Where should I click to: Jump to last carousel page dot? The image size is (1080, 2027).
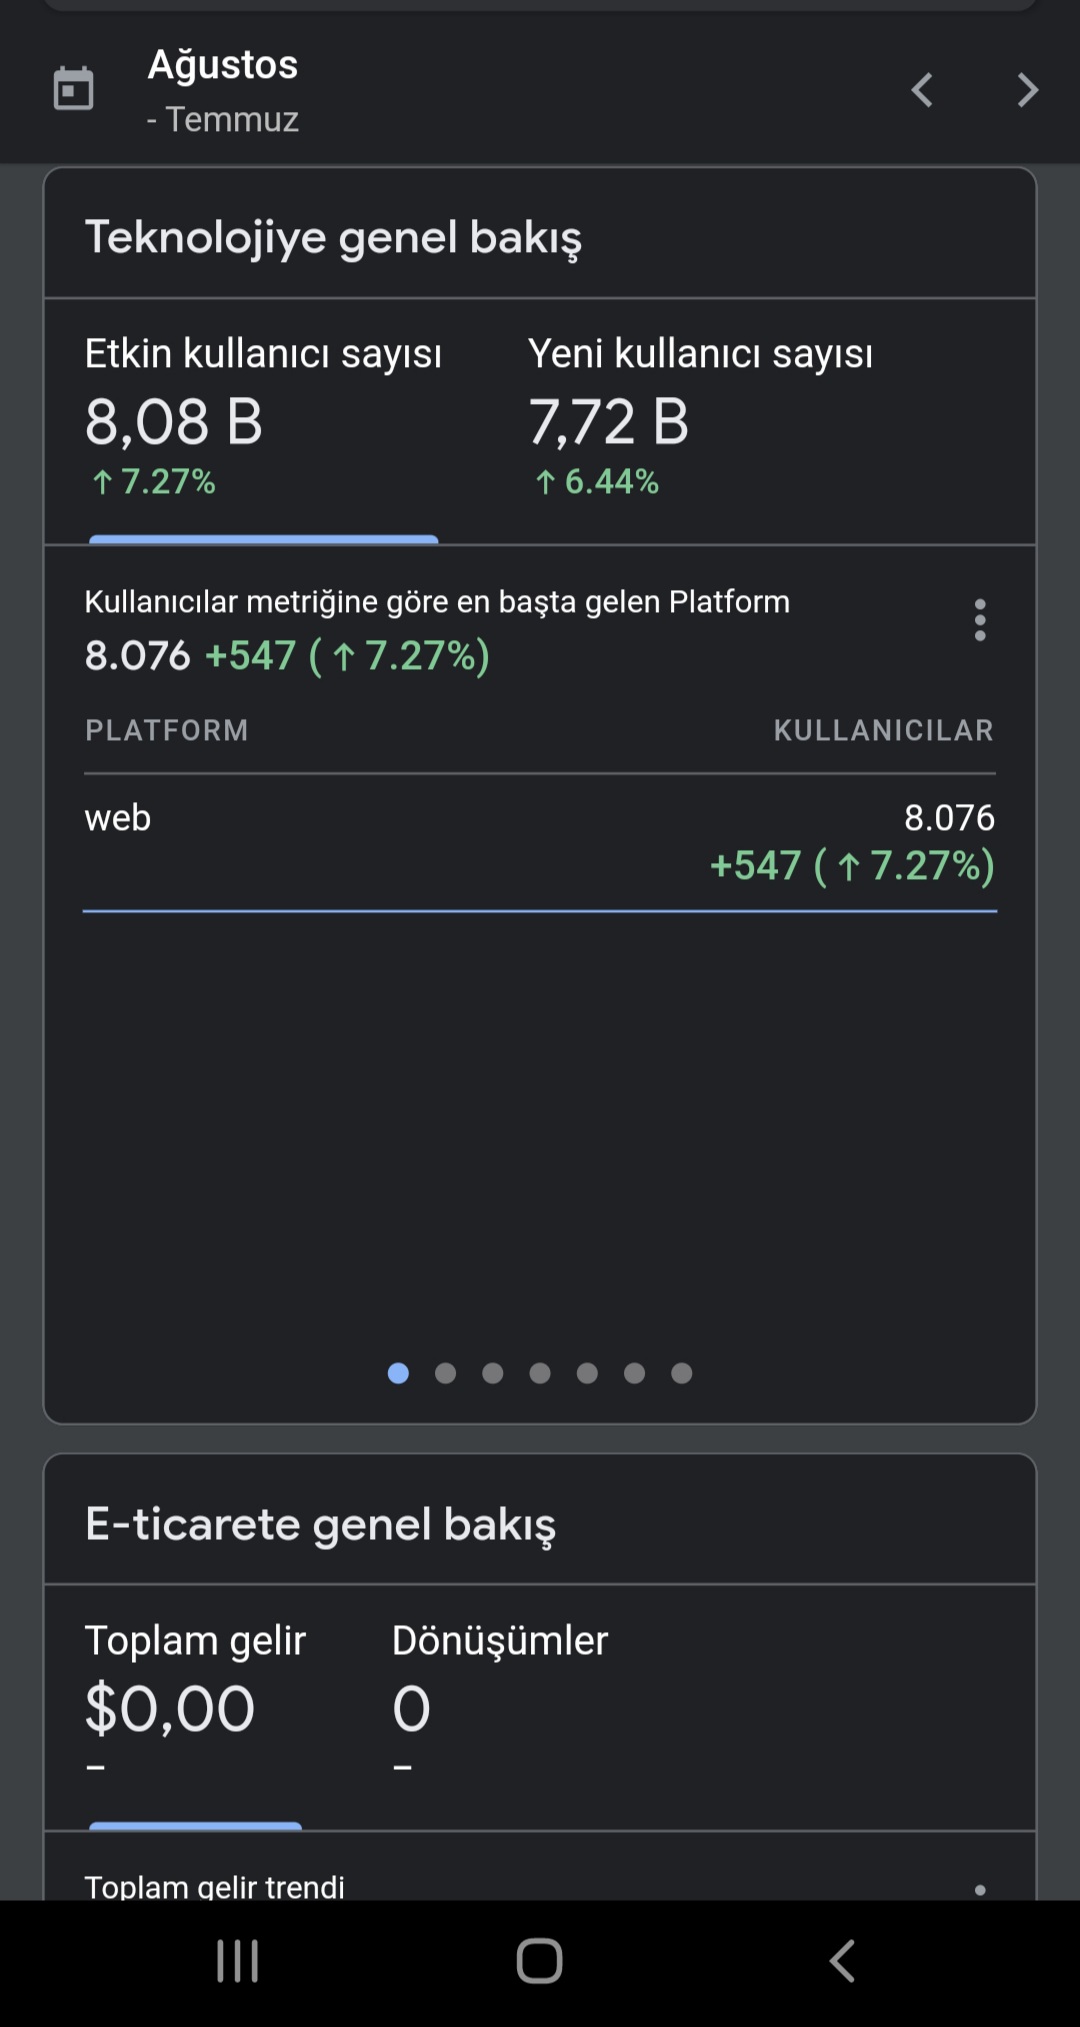click(682, 1373)
